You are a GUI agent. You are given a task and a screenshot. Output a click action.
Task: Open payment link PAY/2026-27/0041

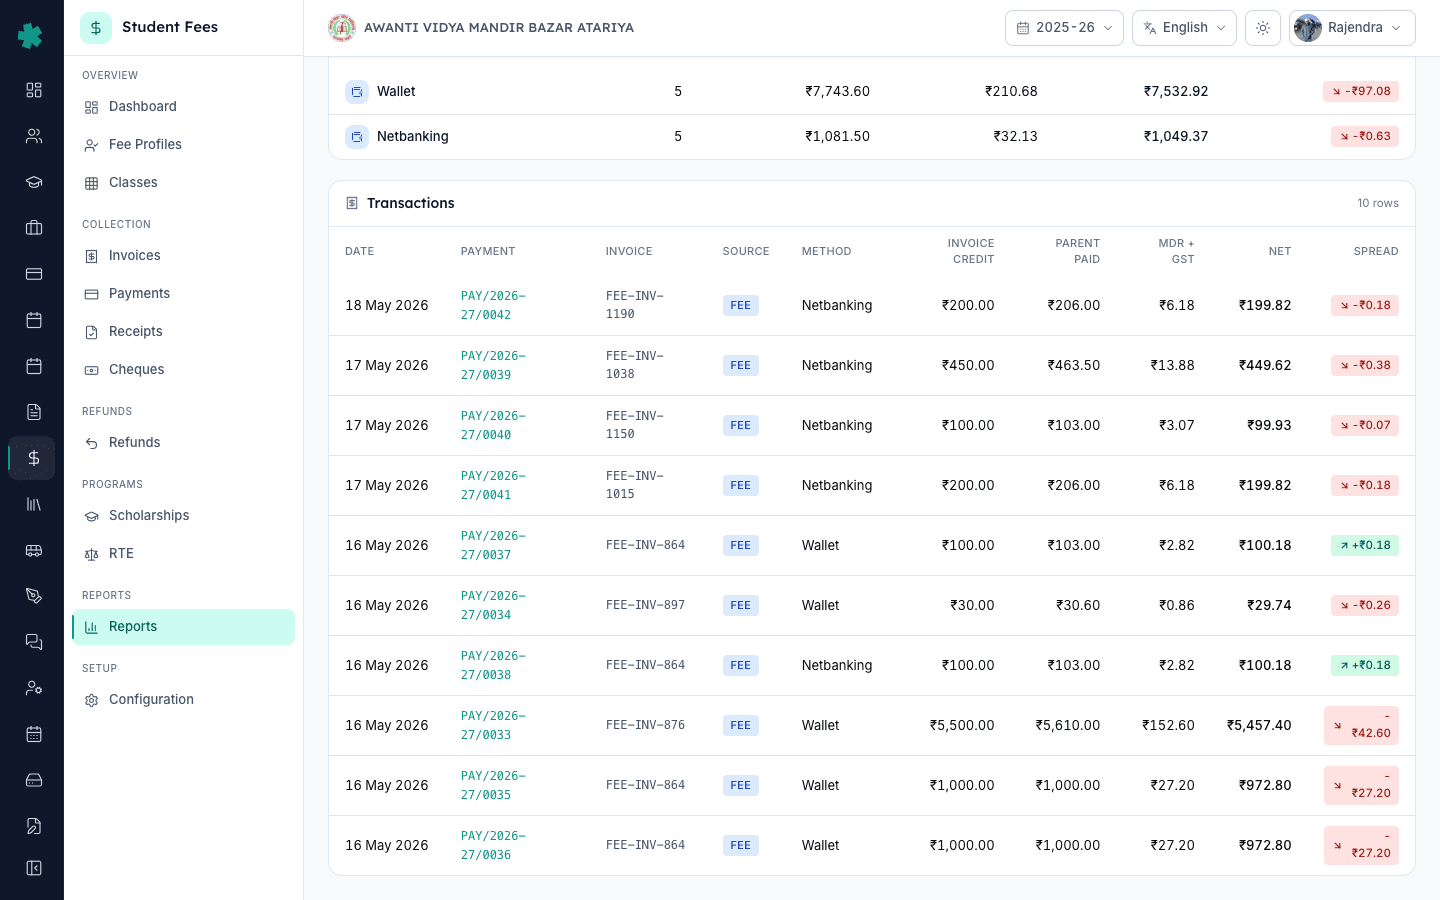493,485
